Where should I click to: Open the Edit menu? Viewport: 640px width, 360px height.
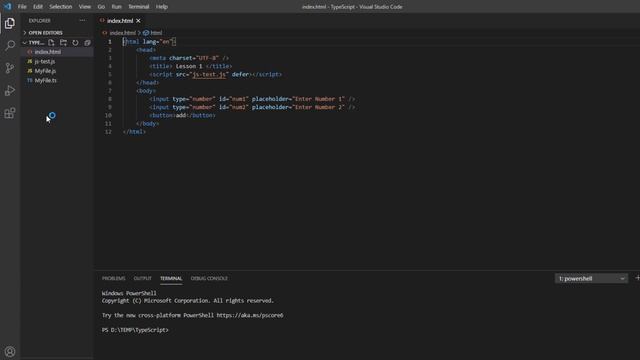pyautogui.click(x=38, y=7)
